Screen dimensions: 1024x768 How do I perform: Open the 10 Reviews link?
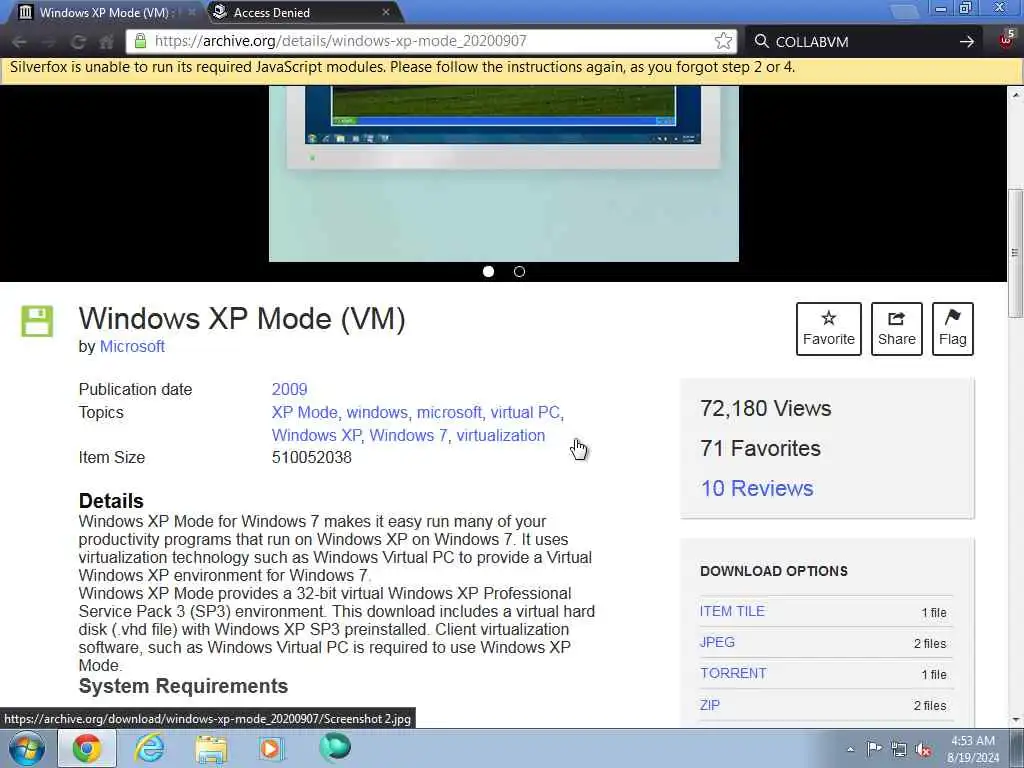tap(757, 488)
